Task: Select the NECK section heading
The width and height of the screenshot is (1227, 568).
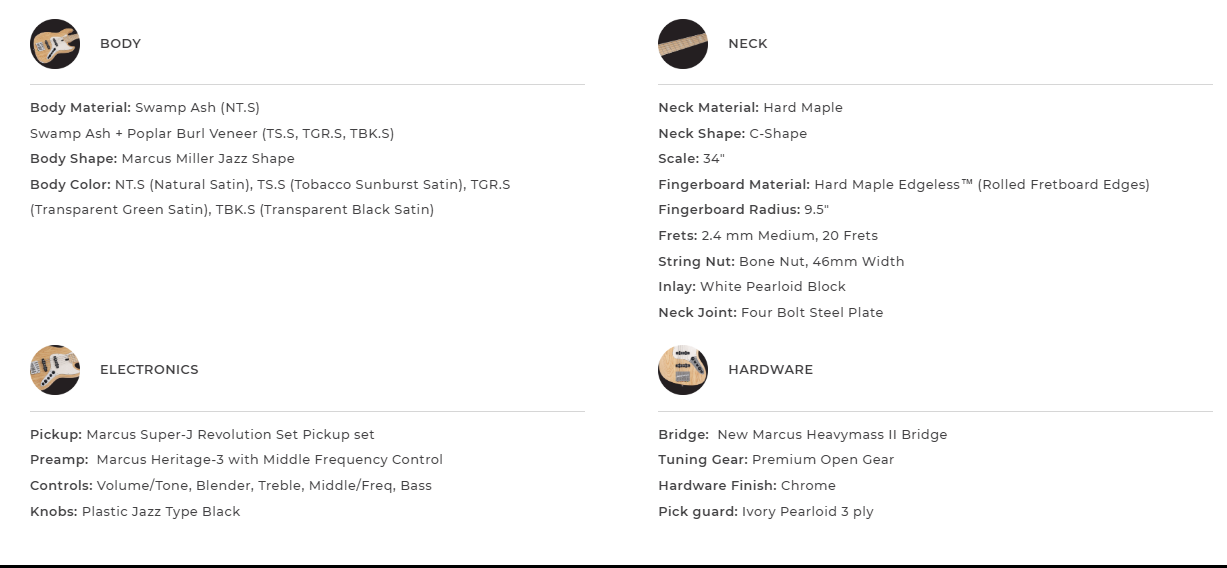Action: coord(748,44)
